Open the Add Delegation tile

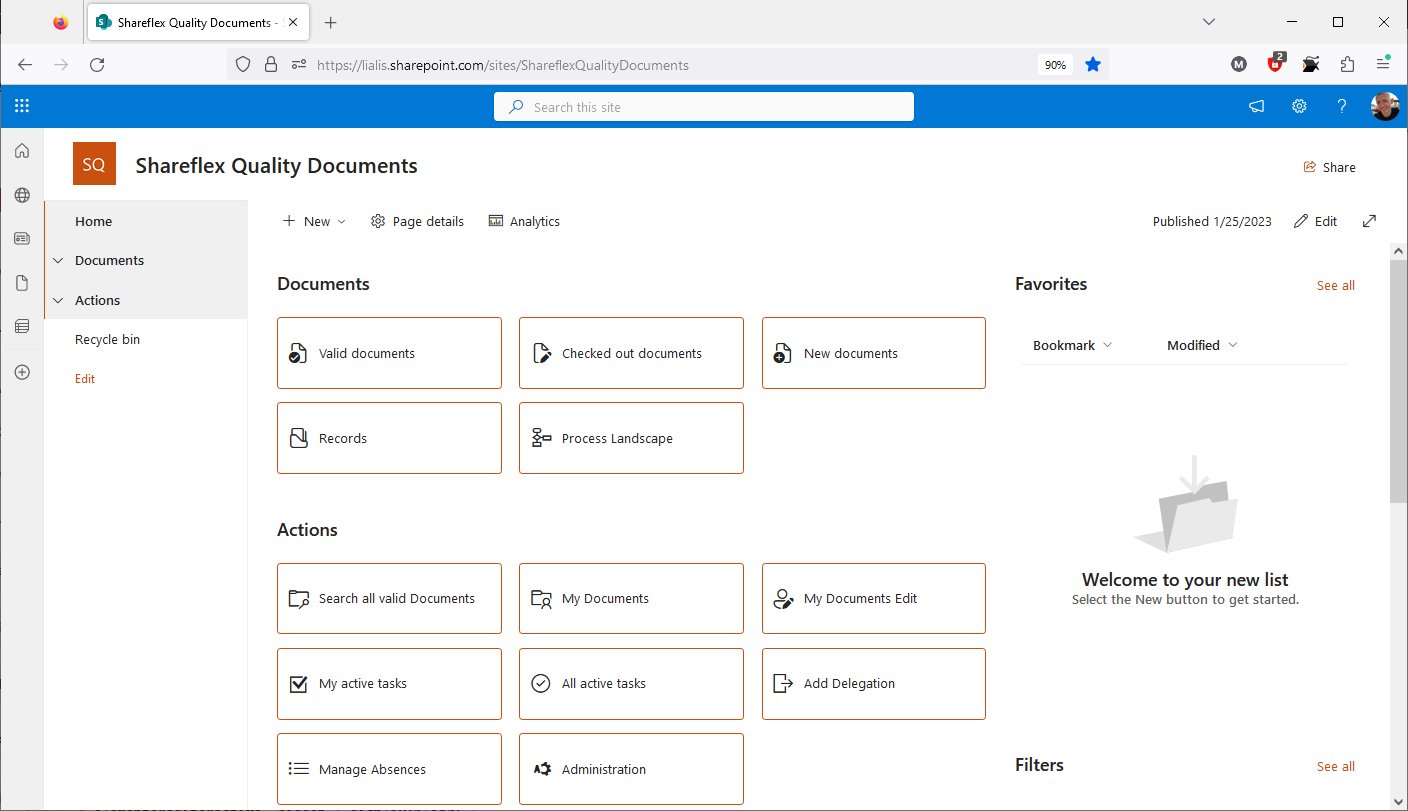point(874,684)
